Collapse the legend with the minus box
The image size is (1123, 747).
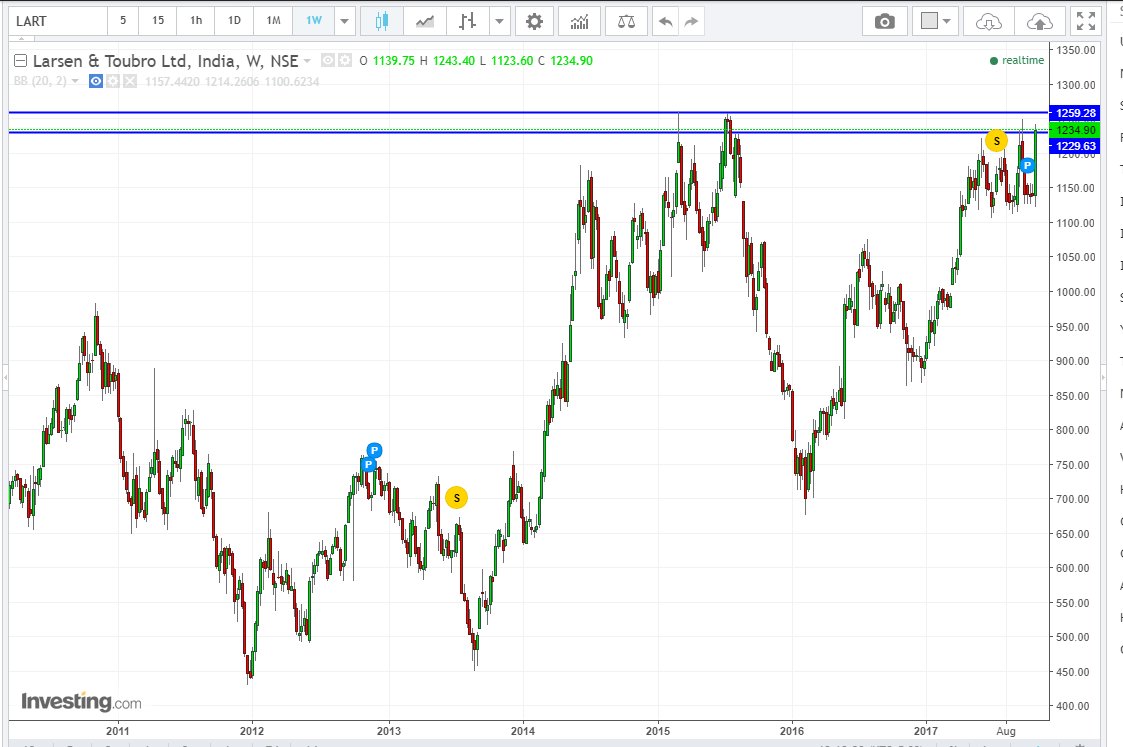coord(21,61)
